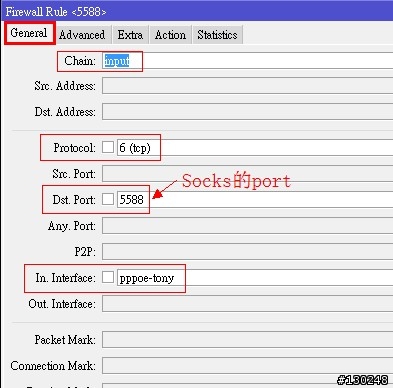Click the Packet Mark field
This screenshot has width=393, height=388.
247,340
